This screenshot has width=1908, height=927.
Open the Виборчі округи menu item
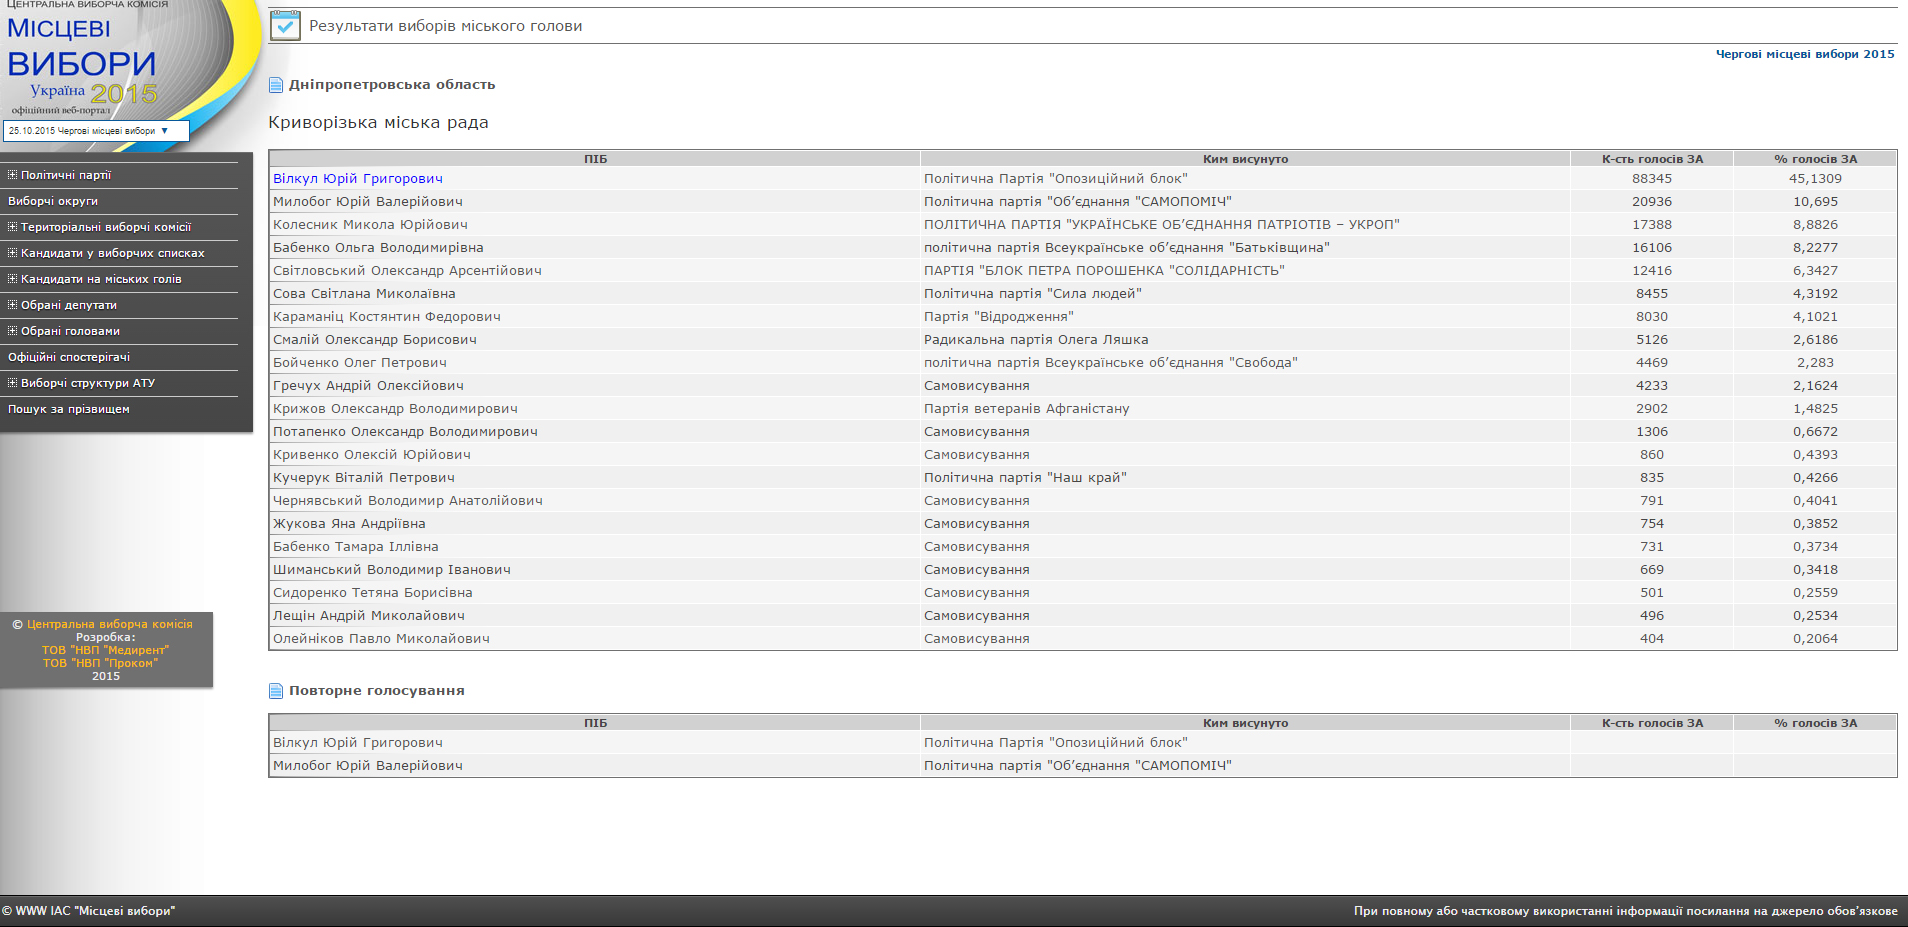point(52,201)
